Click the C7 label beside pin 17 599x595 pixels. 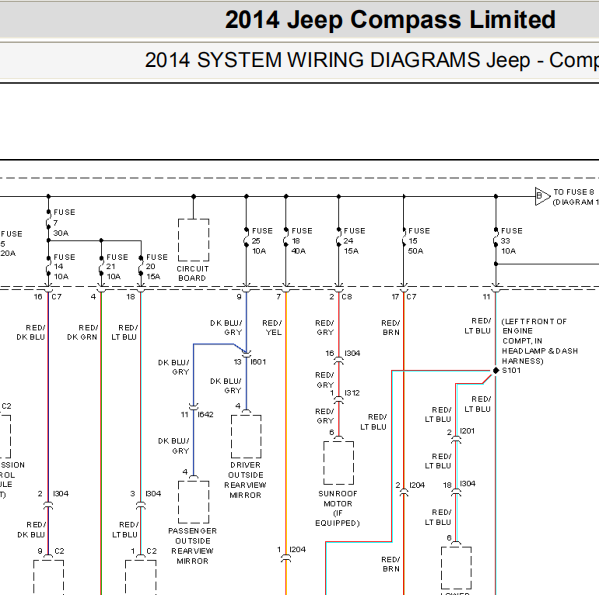(x=411, y=297)
